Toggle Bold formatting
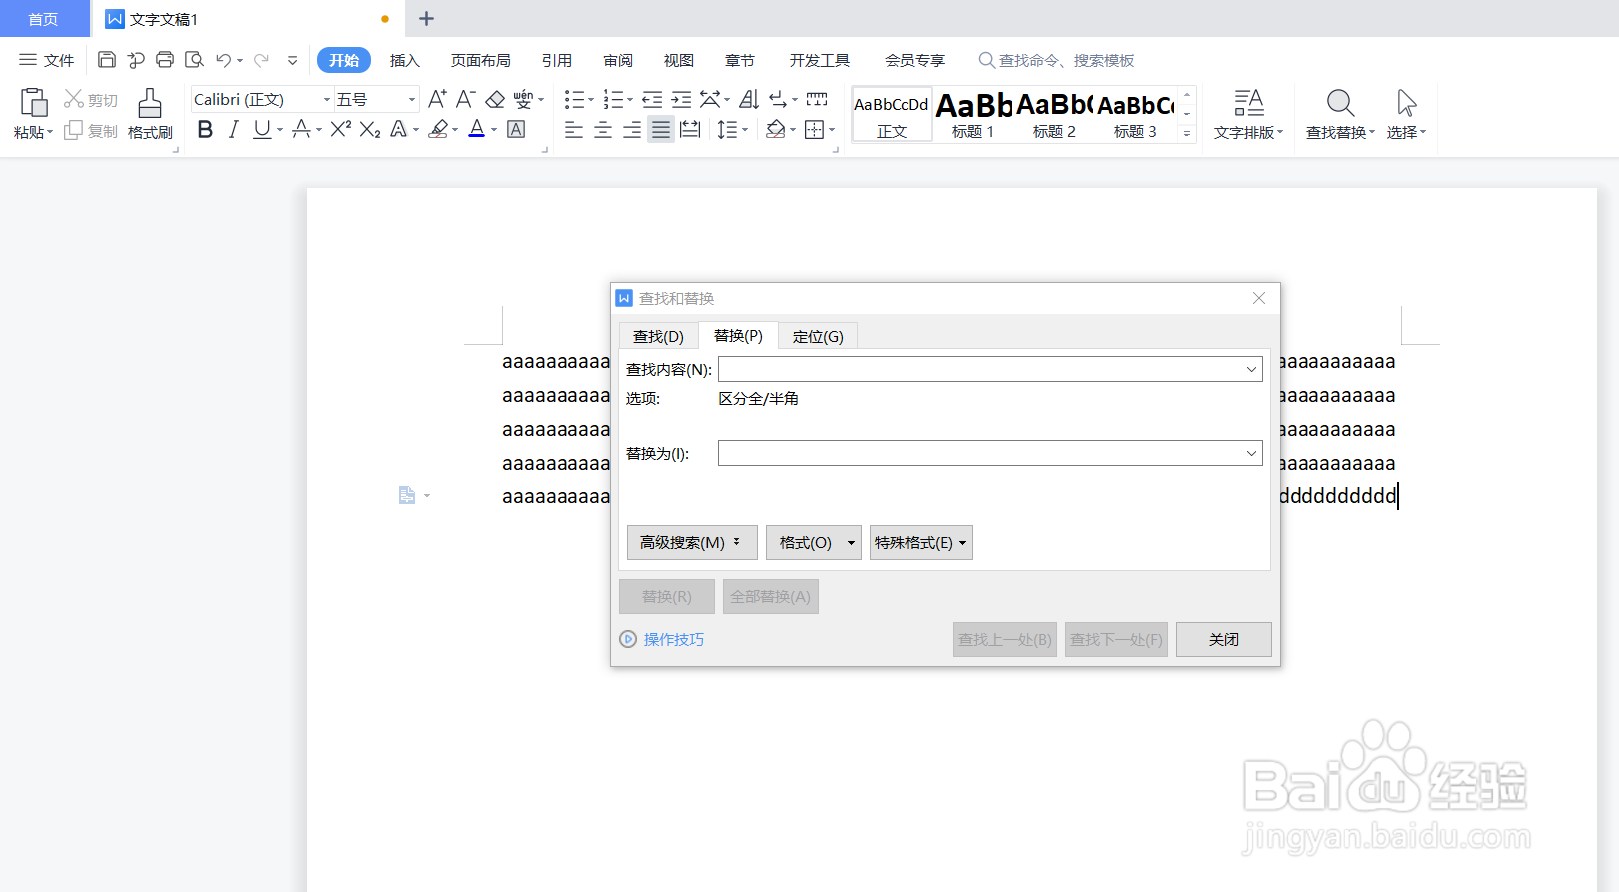This screenshot has width=1619, height=892. 205,129
